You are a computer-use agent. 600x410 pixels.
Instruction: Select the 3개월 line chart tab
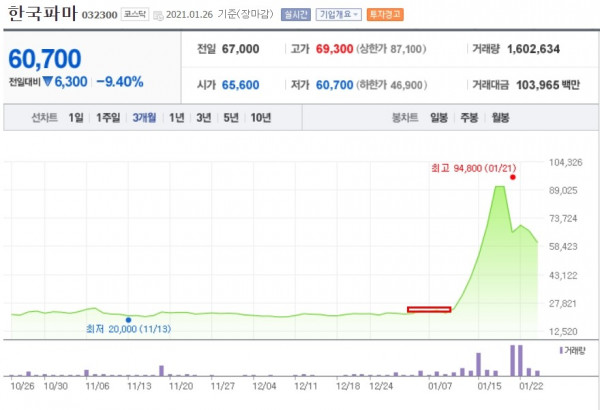(x=144, y=118)
